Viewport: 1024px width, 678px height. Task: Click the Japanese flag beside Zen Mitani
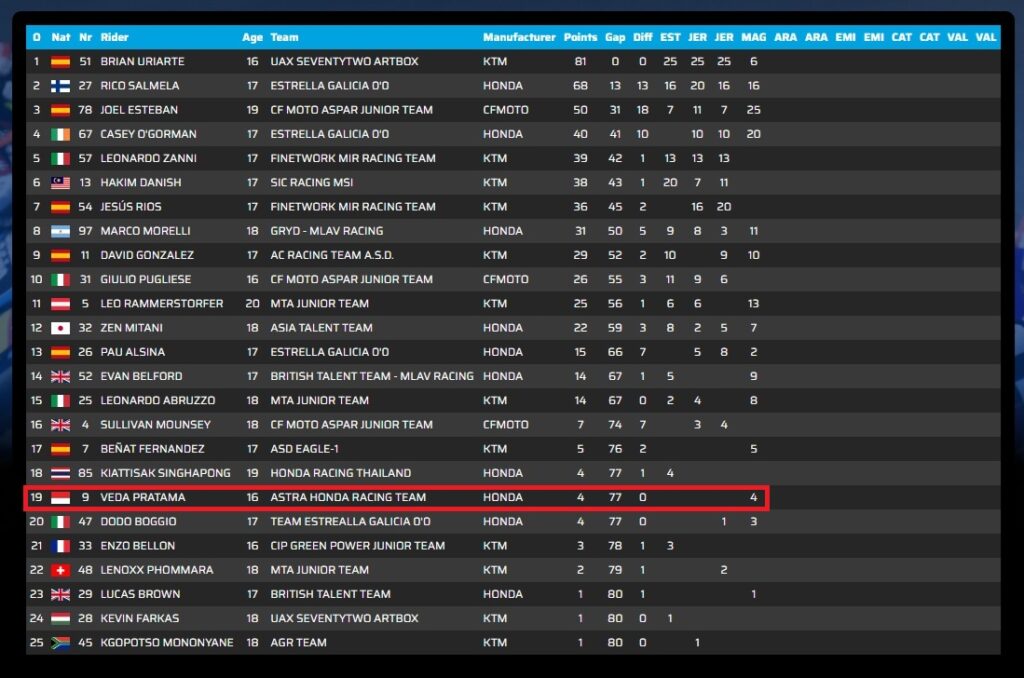(x=60, y=327)
